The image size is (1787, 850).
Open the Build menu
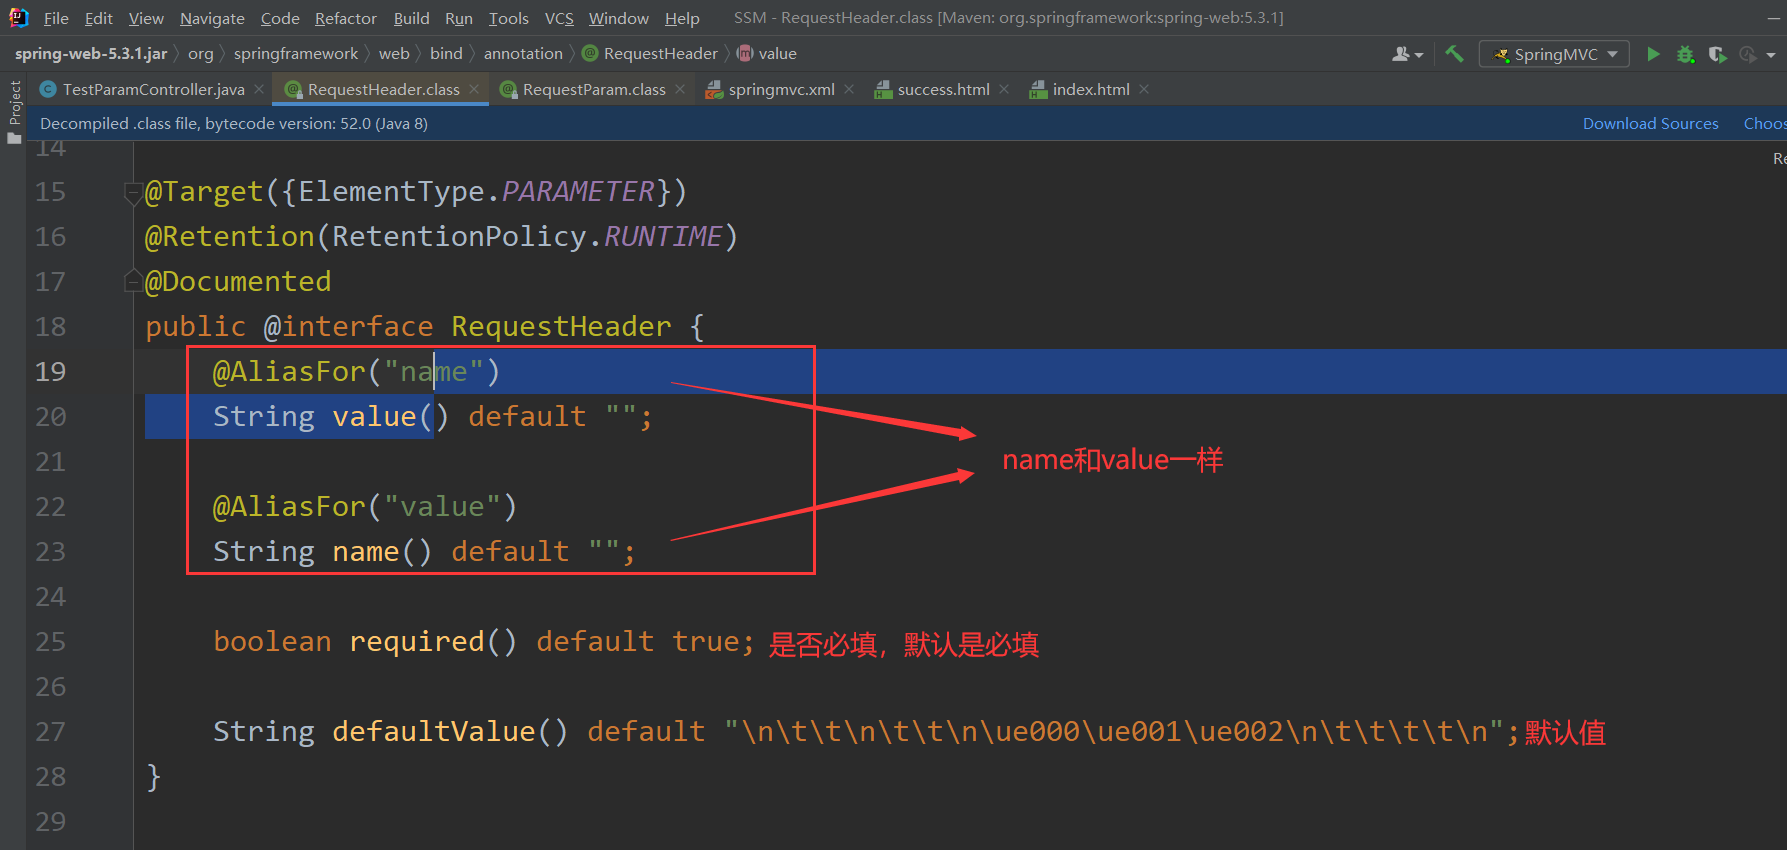411,18
